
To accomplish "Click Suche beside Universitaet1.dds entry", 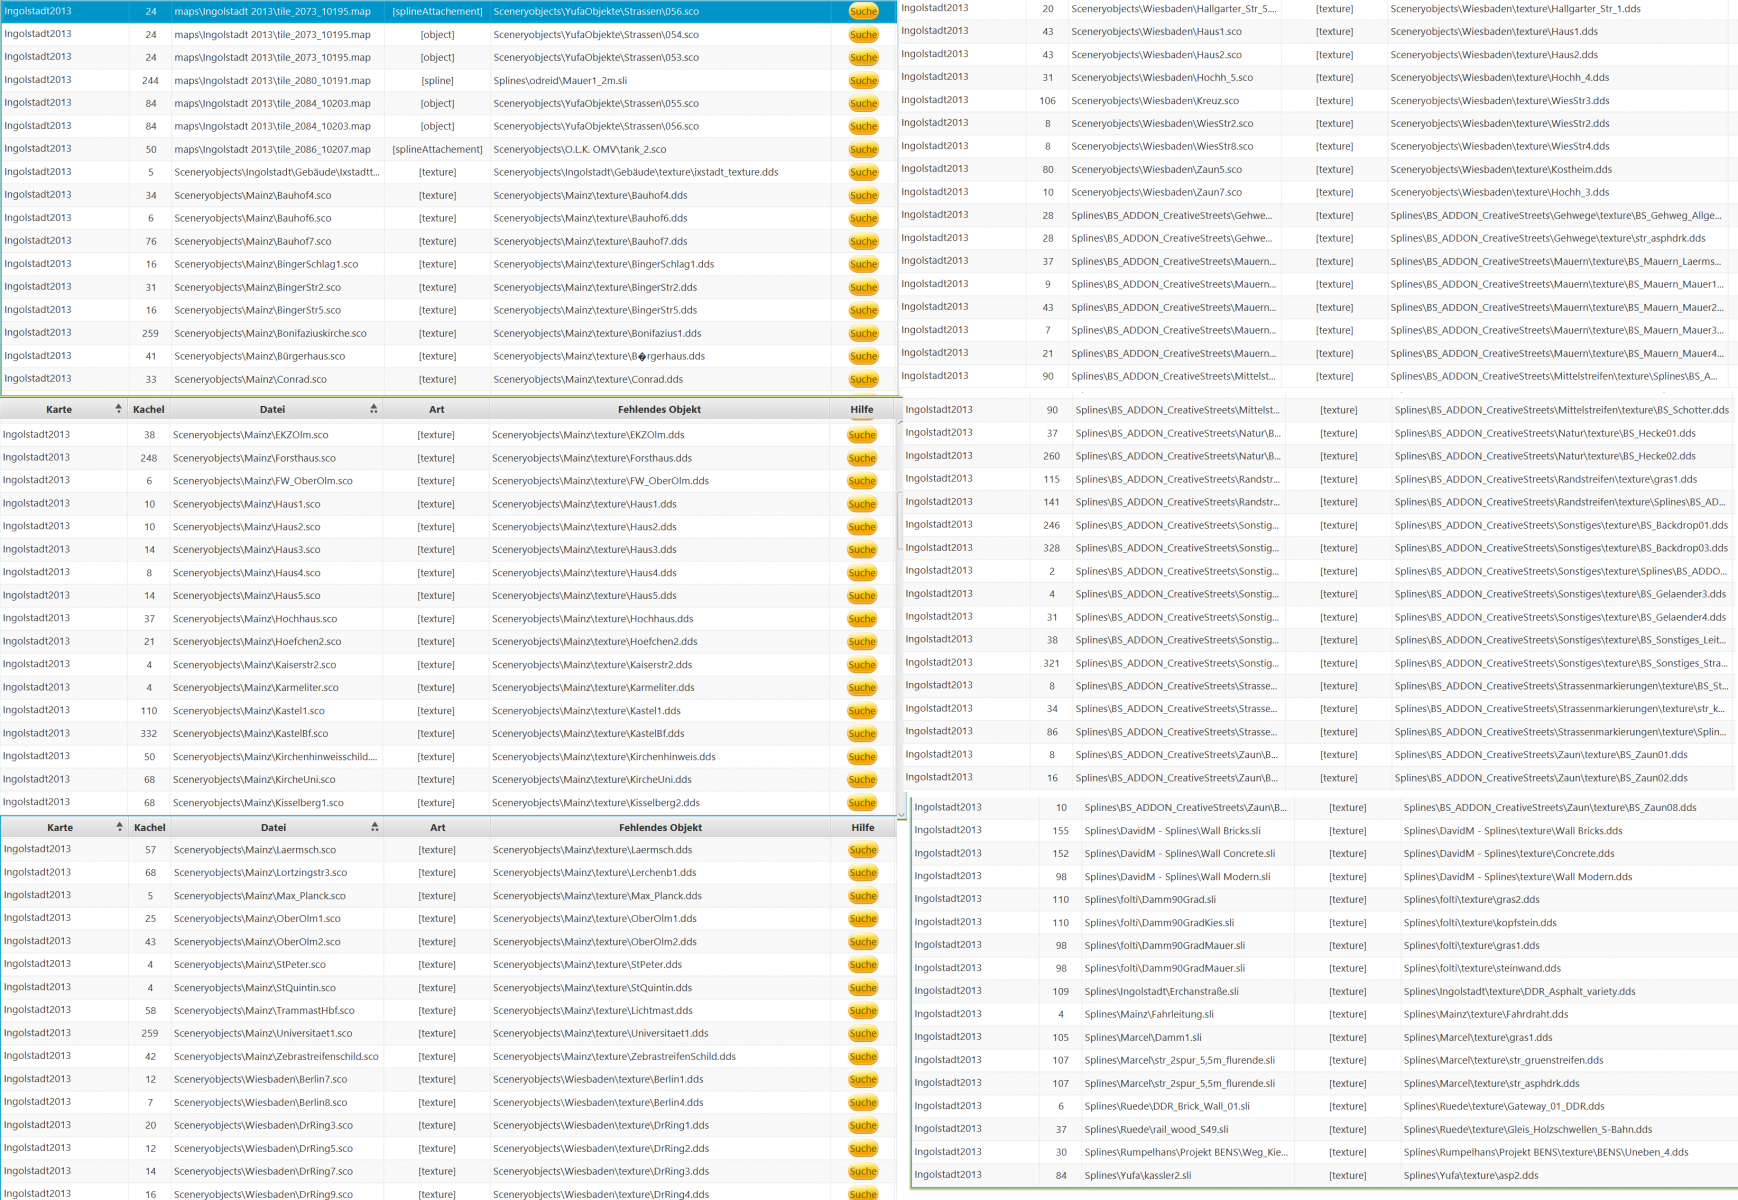I will point(863,1034).
